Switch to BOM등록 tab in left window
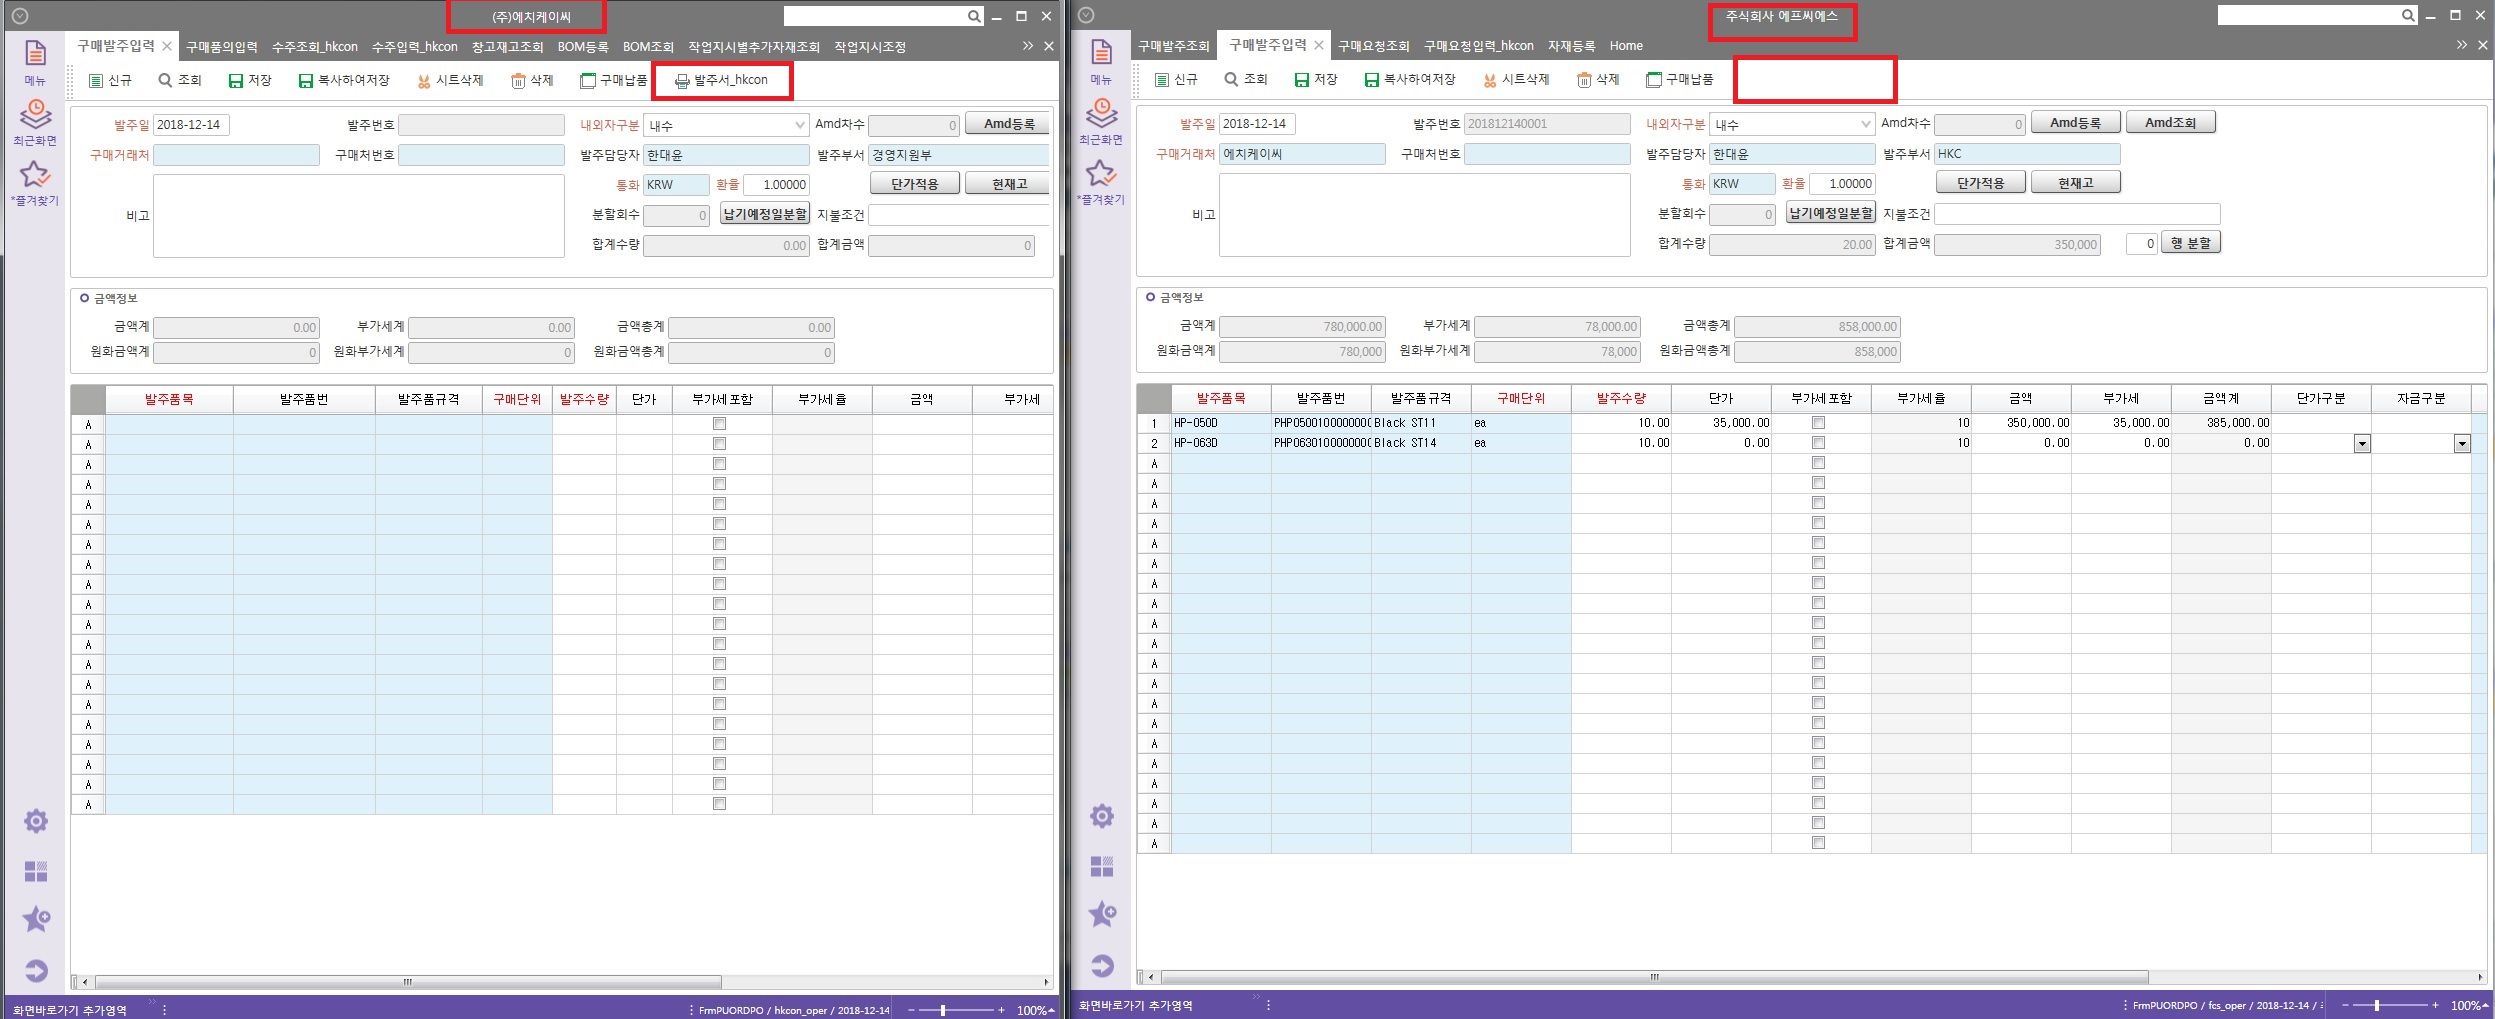 (x=583, y=47)
